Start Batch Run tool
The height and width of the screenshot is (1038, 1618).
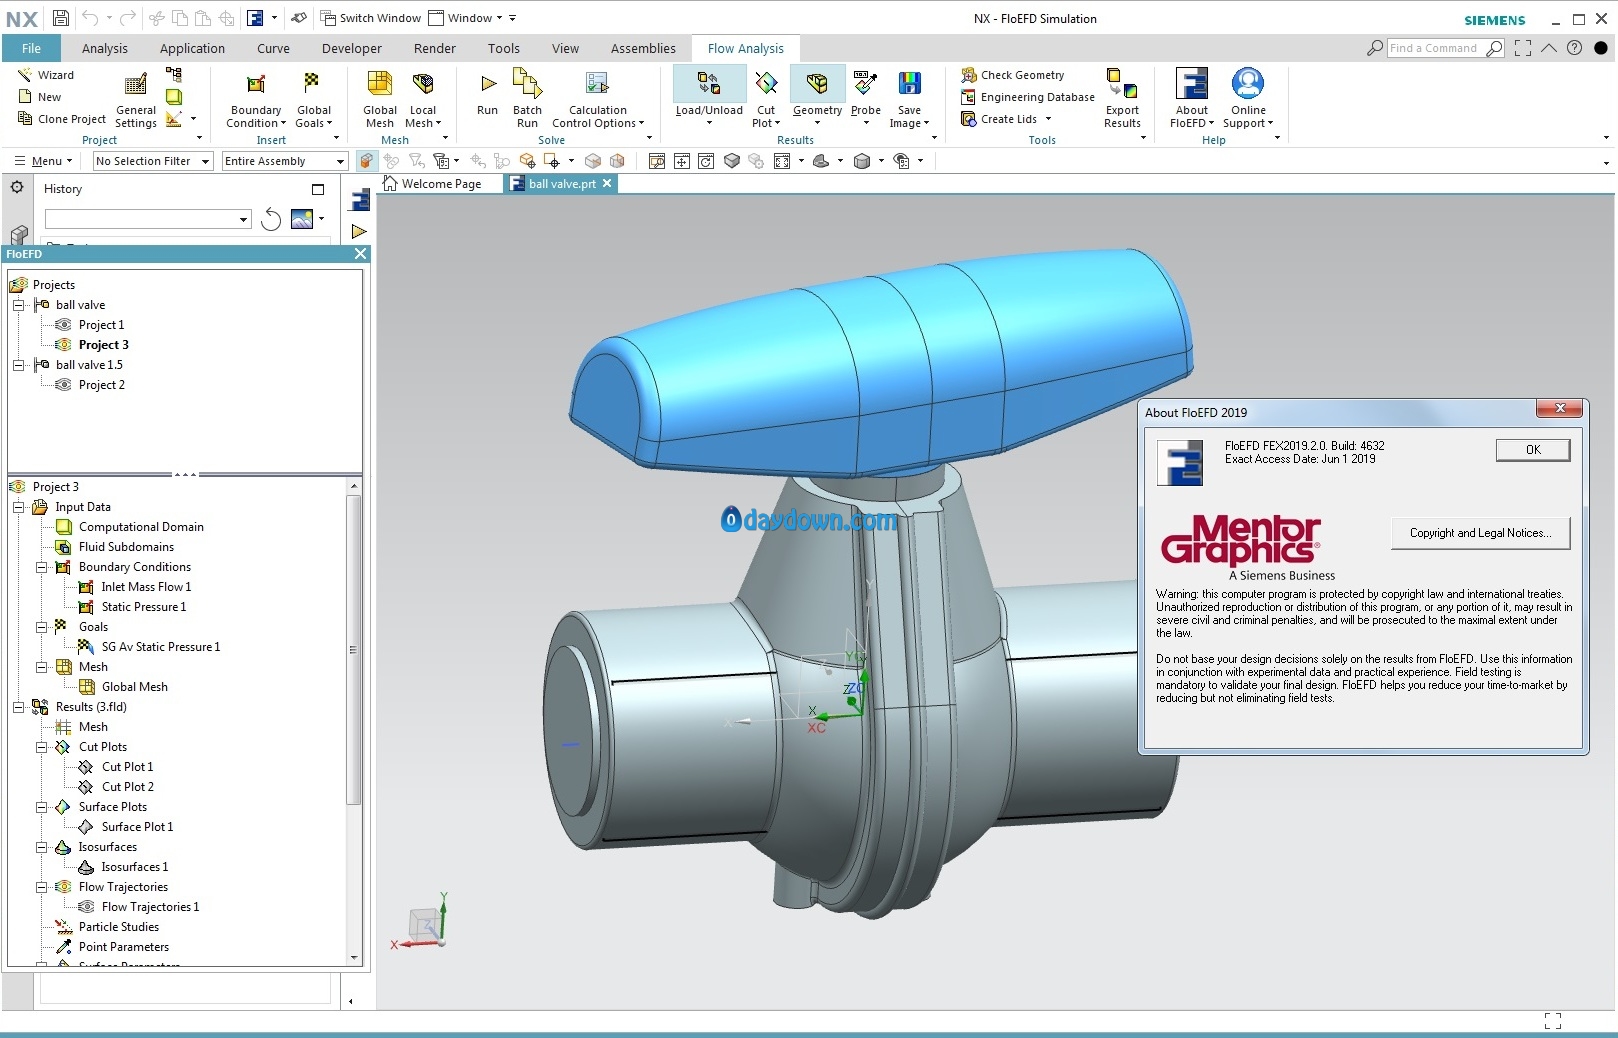pos(527,100)
